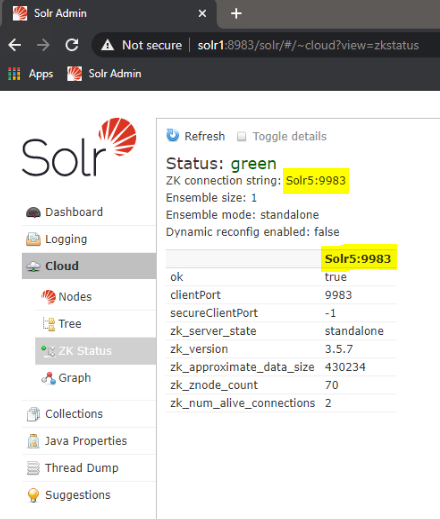This screenshot has height=519, width=440.
Task: Open the Suggestions page
Action: 89,495
